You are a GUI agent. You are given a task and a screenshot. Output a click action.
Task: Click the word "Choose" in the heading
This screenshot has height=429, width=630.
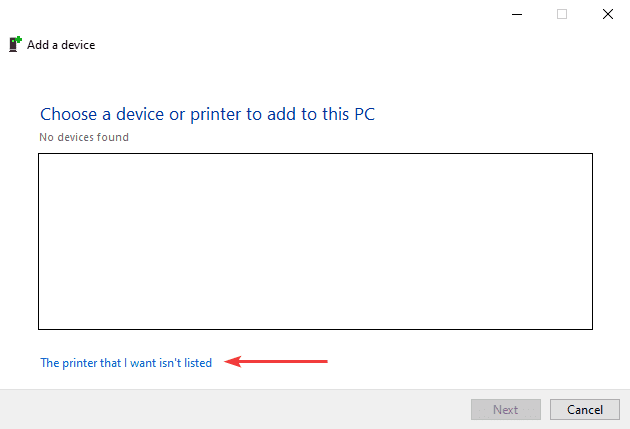[x=69, y=114]
